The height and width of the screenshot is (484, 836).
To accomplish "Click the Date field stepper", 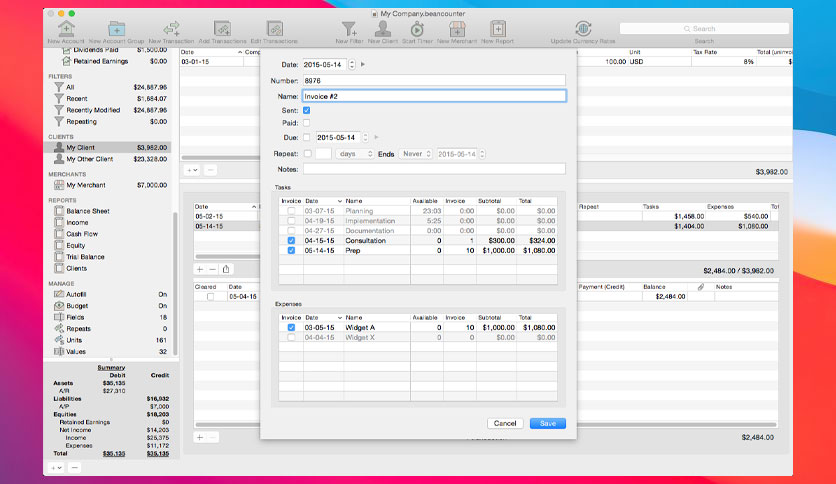I will (x=352, y=64).
